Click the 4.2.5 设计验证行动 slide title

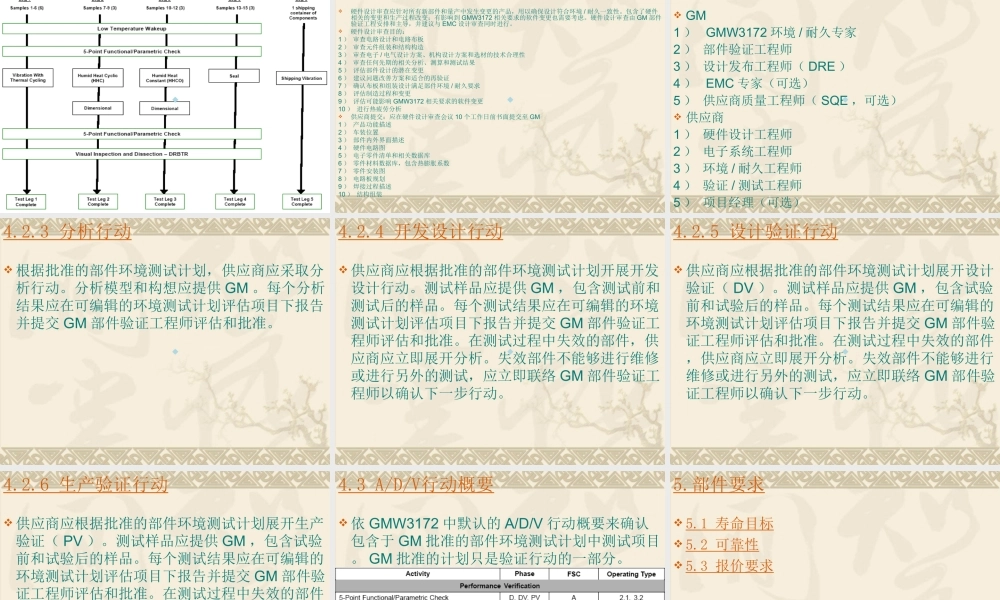[755, 231]
